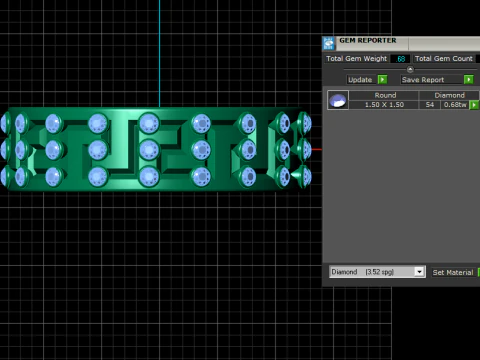Click the green Update arrow button
Viewport: 480px width, 360px height.
coord(383,80)
